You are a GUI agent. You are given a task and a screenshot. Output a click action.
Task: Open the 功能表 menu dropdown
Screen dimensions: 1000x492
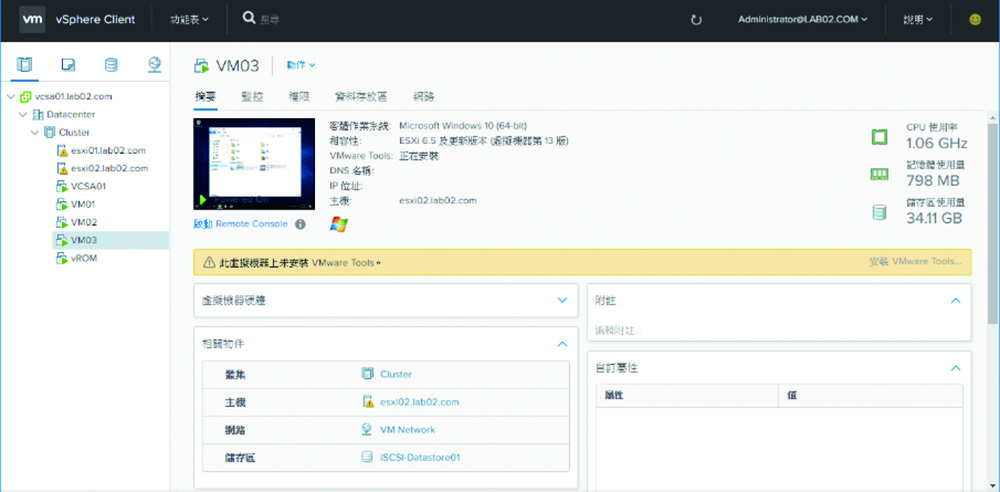pos(189,20)
